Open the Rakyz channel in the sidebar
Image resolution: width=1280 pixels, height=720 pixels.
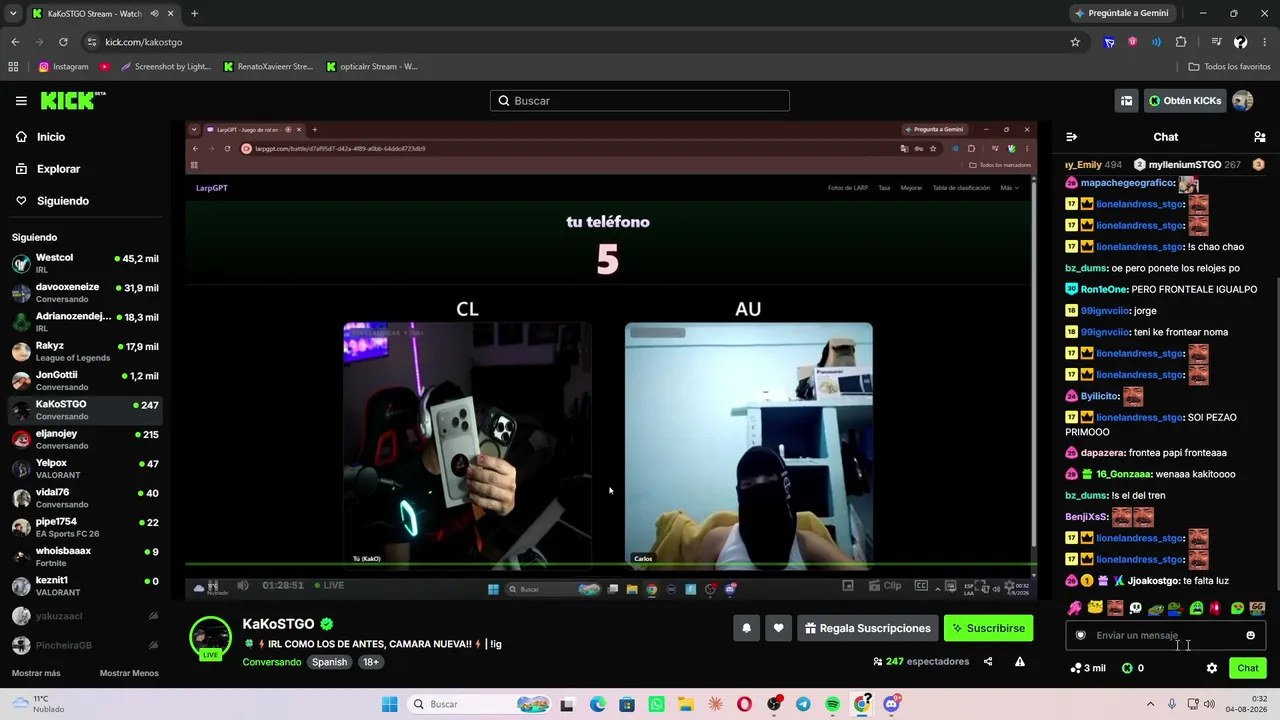tap(85, 351)
